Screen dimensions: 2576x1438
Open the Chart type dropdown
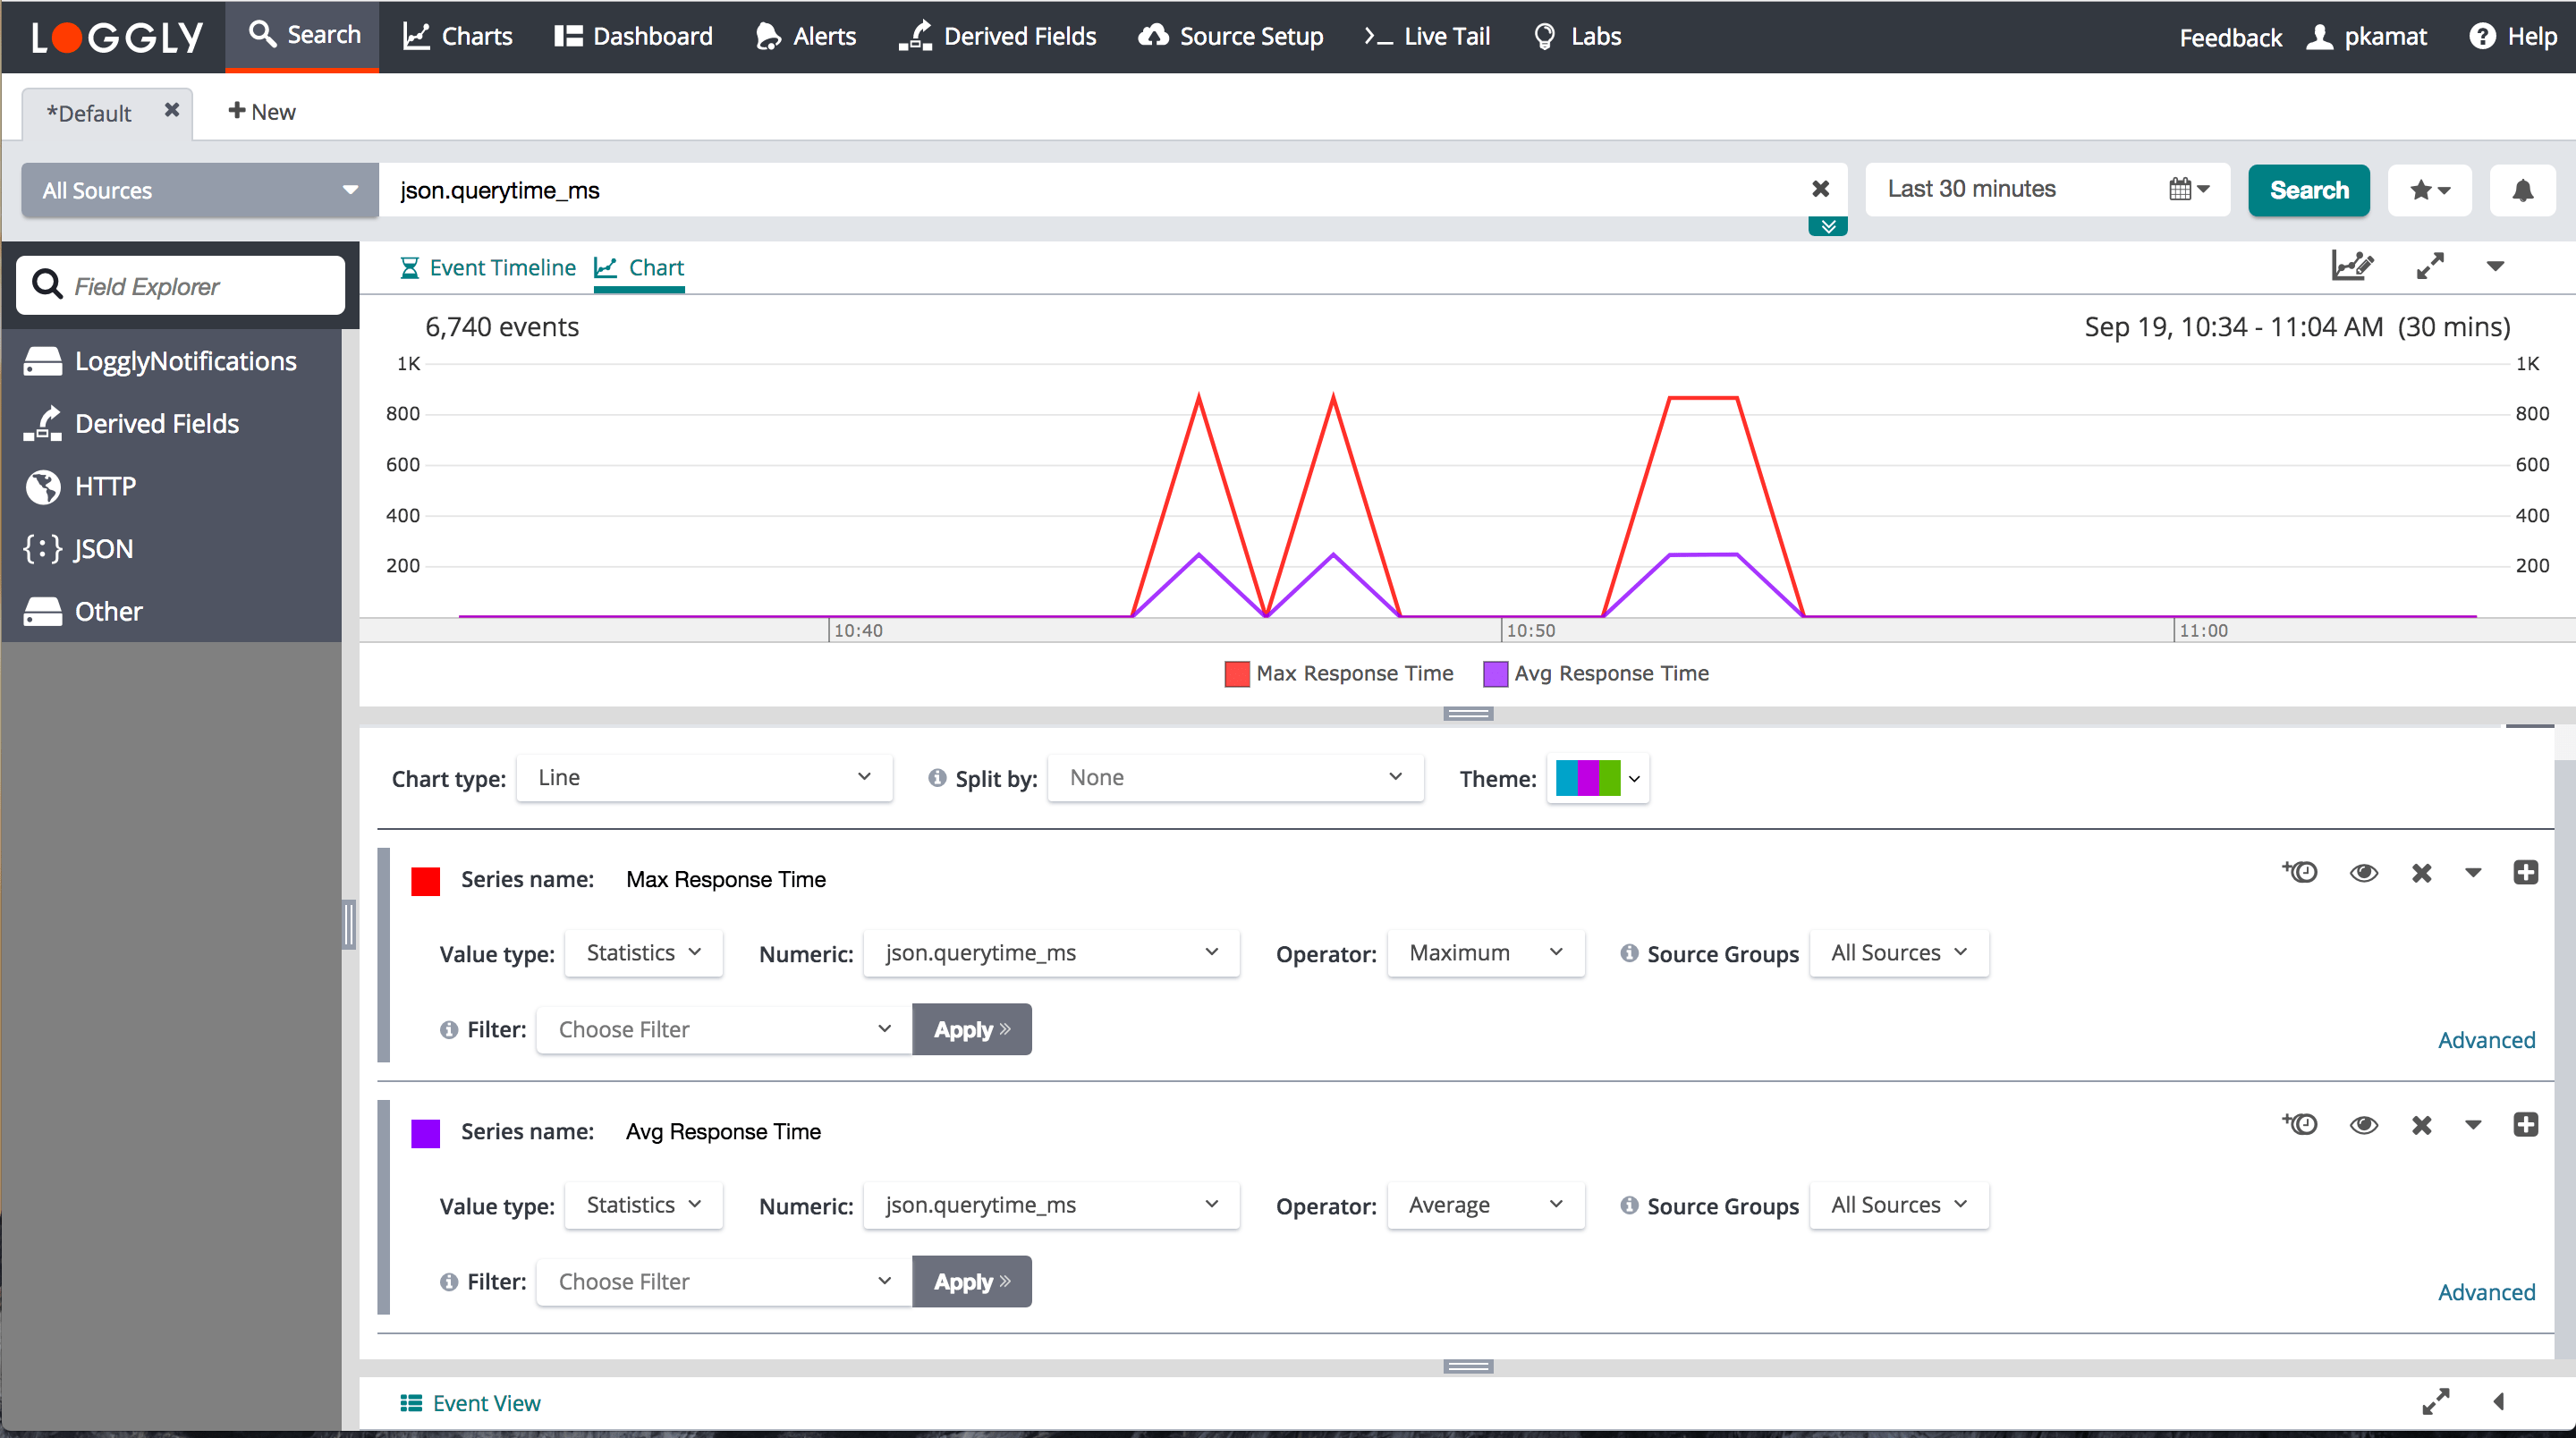(703, 778)
